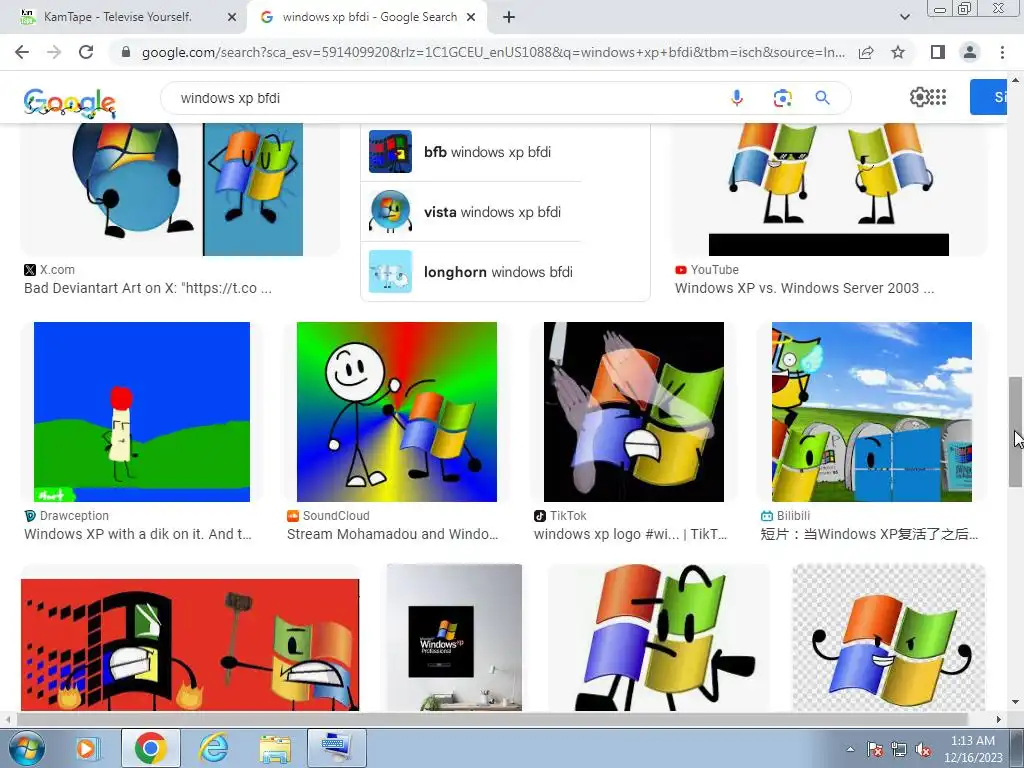Open the X.com Bad Deviantart Art image
1024x768 pixels.
tap(180, 189)
